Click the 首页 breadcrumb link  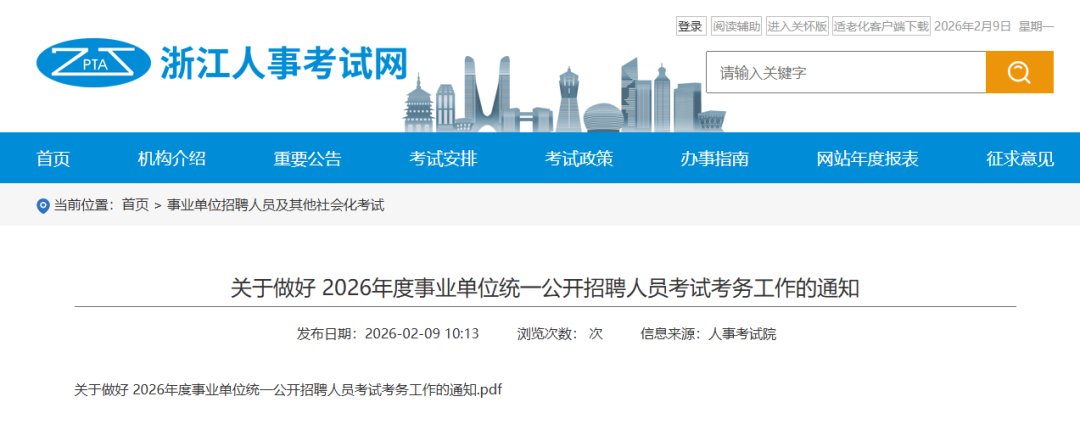click(x=135, y=205)
